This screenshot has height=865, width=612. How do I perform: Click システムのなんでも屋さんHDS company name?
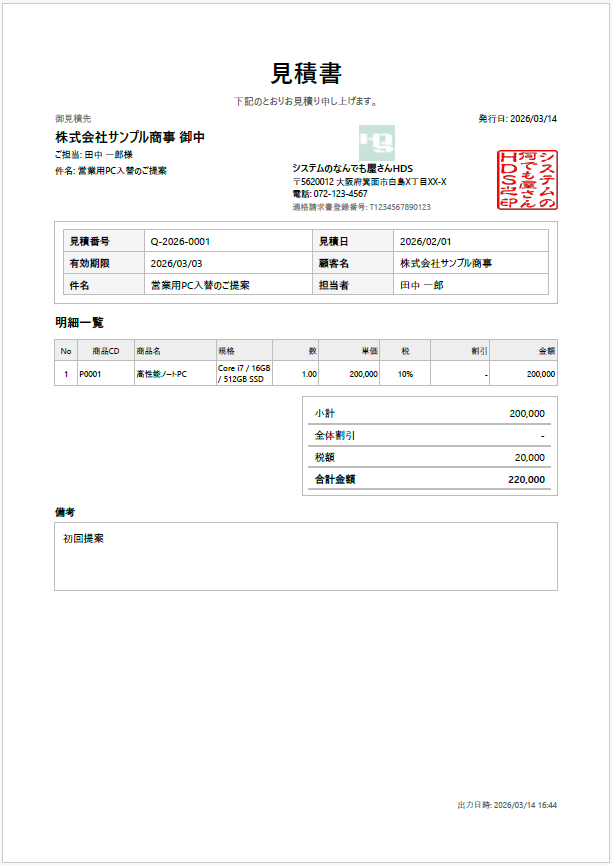(352, 168)
